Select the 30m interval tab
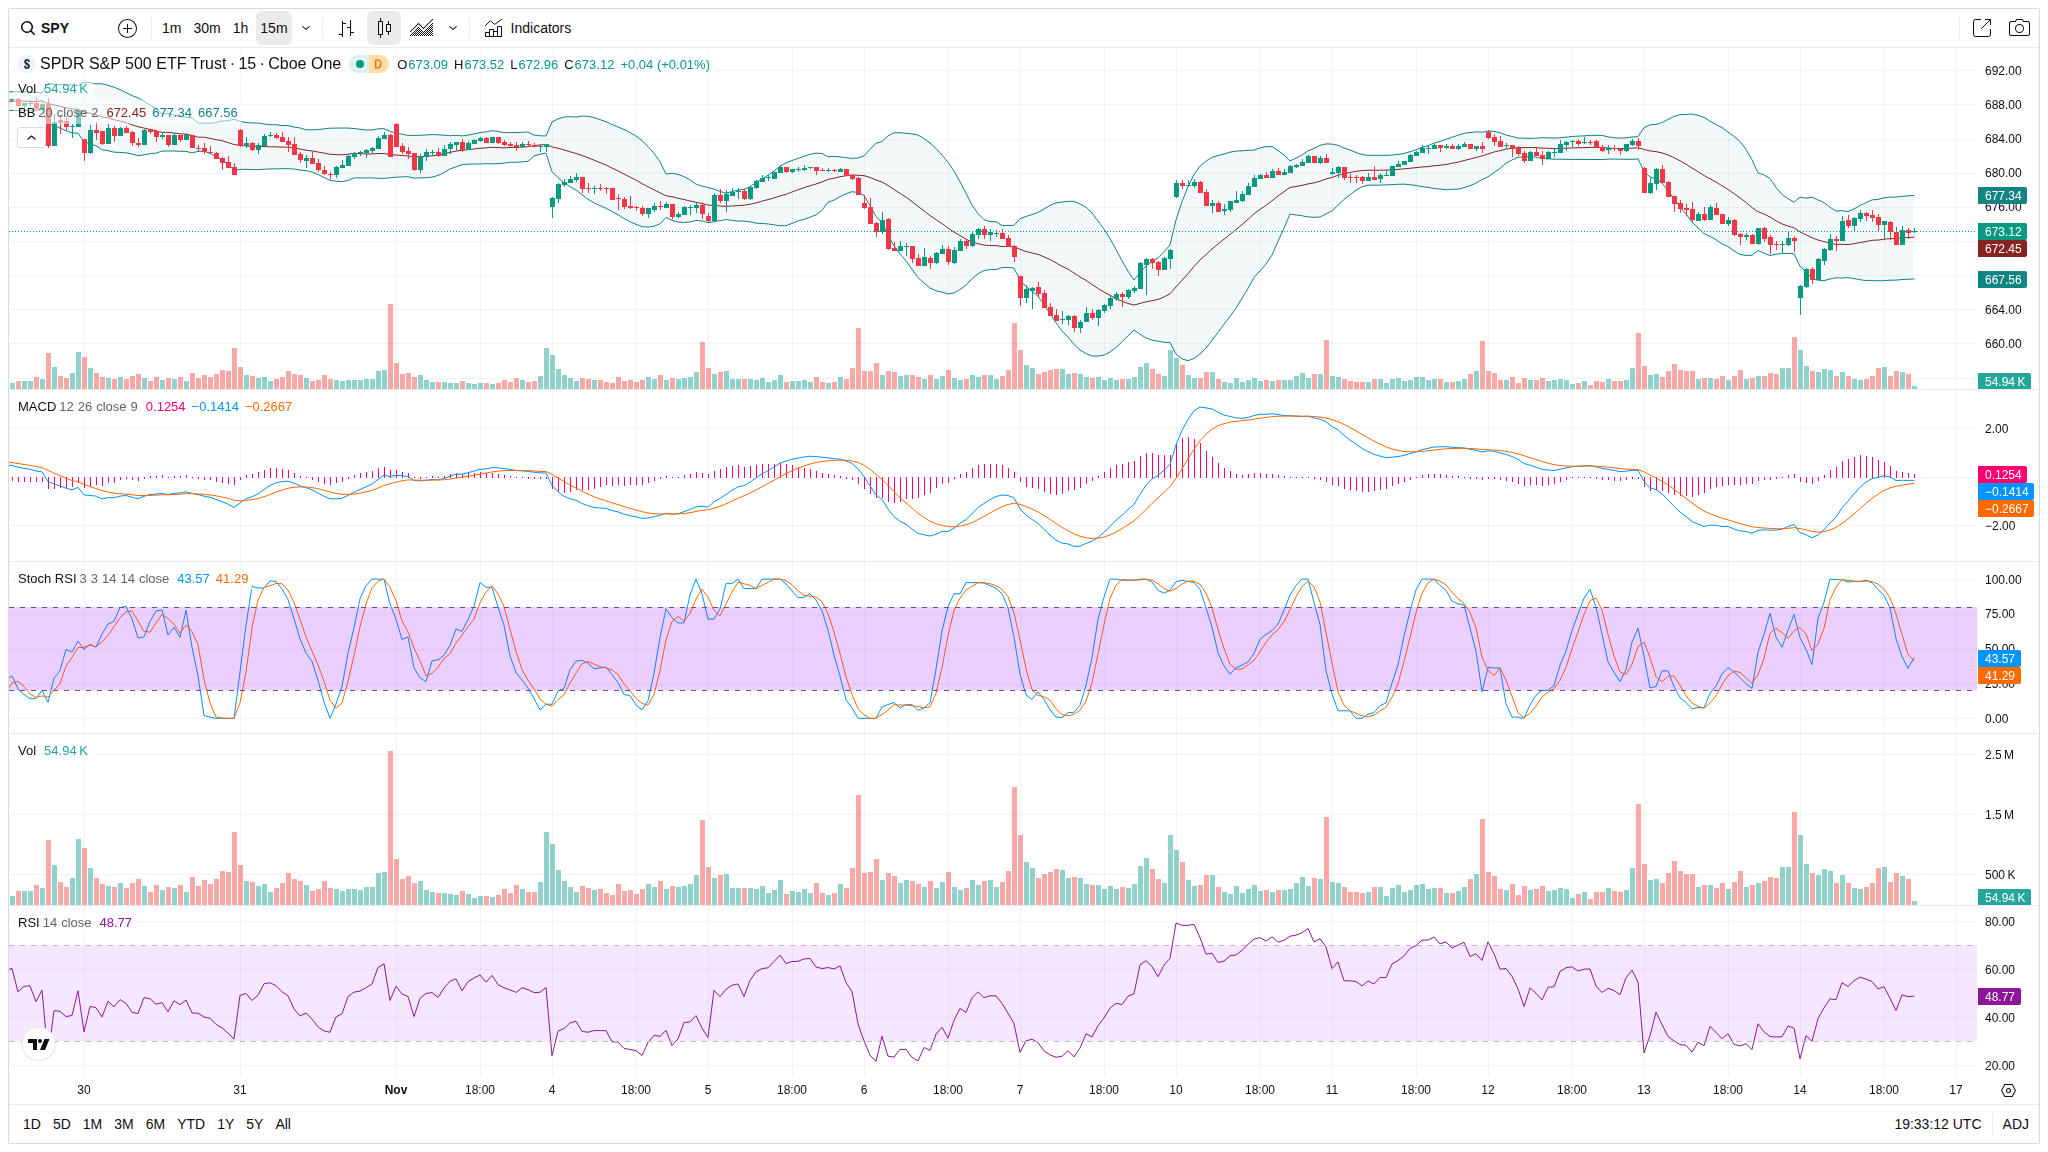Viewport: 2048px width, 1152px height. (207, 28)
